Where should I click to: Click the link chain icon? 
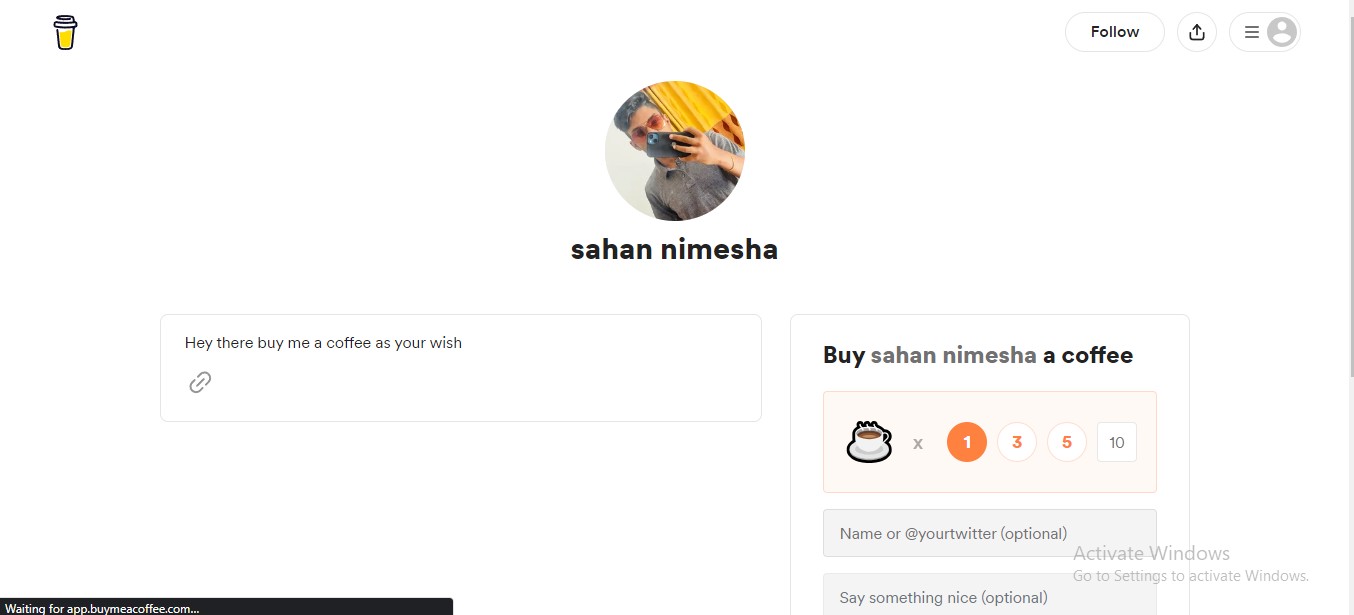point(200,382)
